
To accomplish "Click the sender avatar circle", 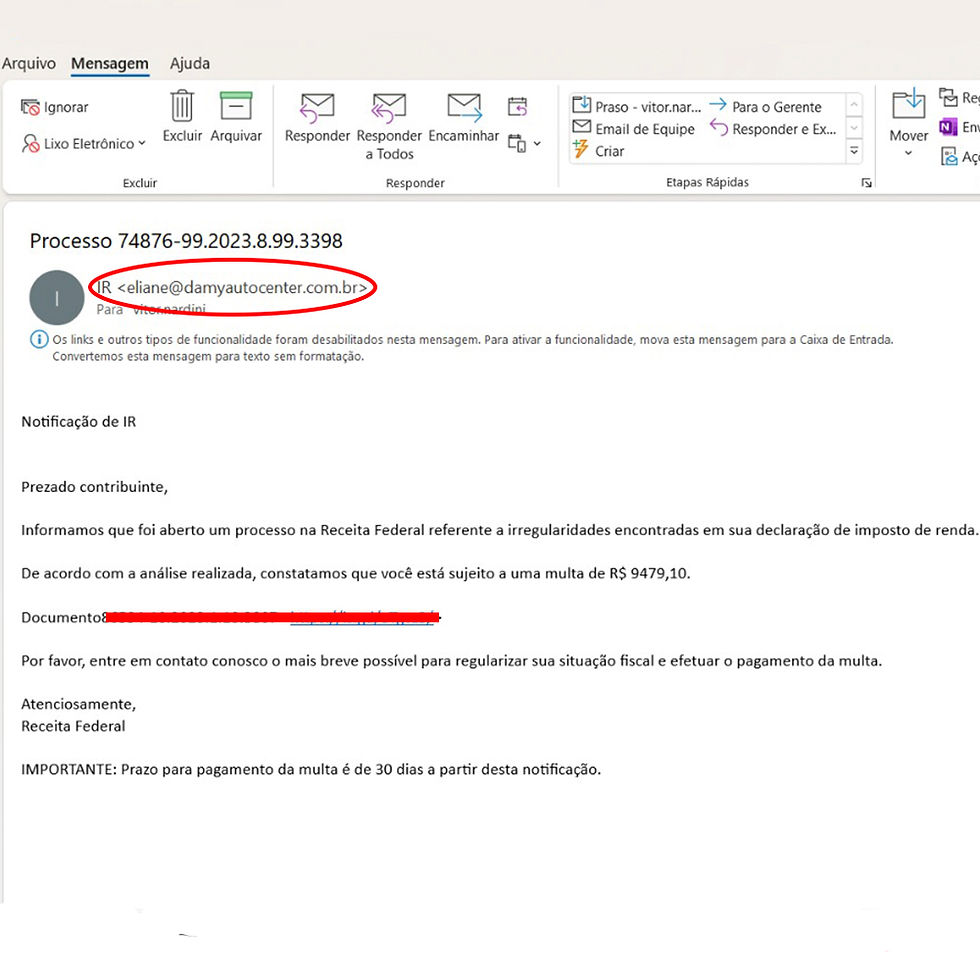I will point(57,298).
